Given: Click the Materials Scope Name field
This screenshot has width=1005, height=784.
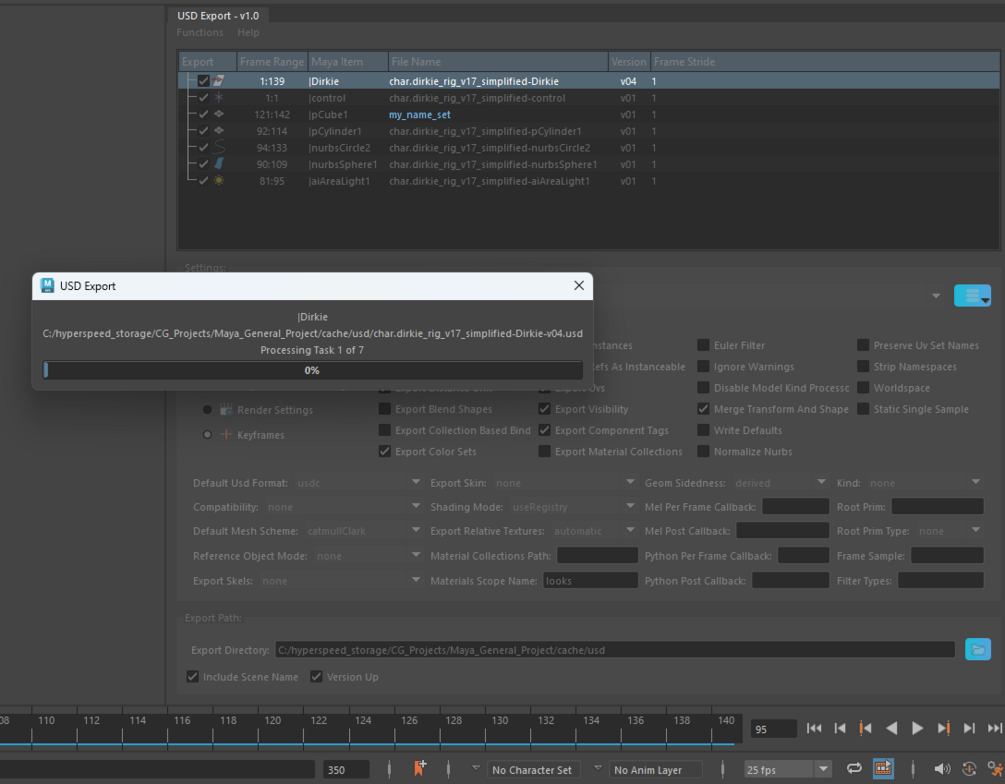Looking at the screenshot, I should [590, 581].
